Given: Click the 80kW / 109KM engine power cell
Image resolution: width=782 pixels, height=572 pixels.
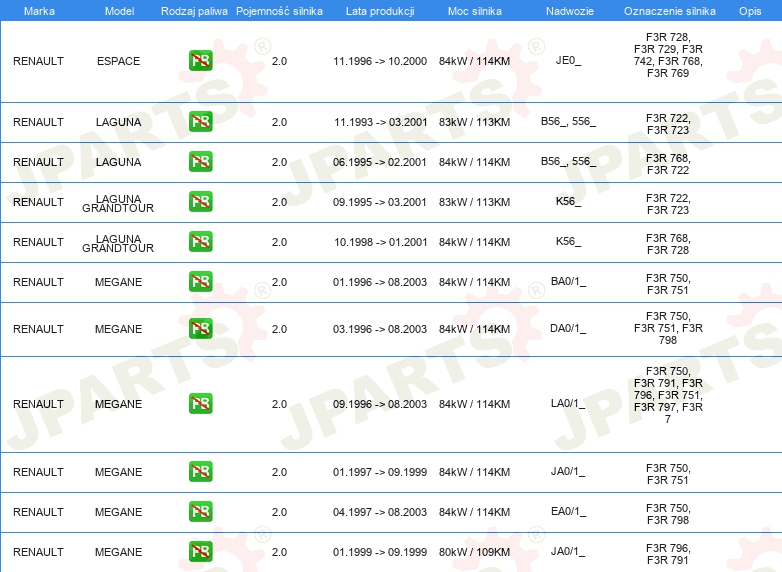Looking at the screenshot, I should (x=474, y=552).
